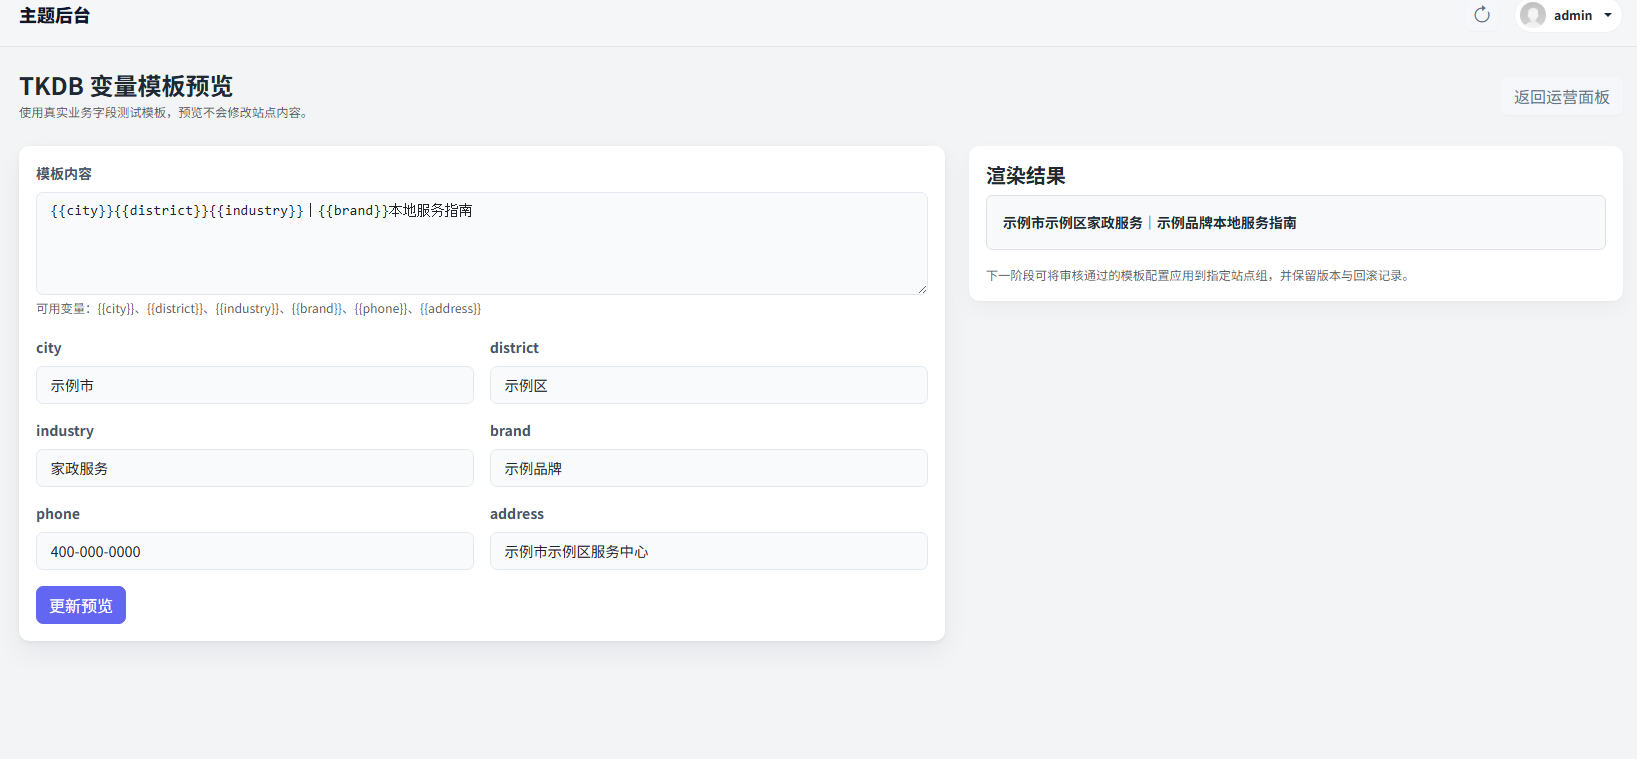The width and height of the screenshot is (1637, 759).
Task: Click the phone field label
Action: [x=58, y=514]
